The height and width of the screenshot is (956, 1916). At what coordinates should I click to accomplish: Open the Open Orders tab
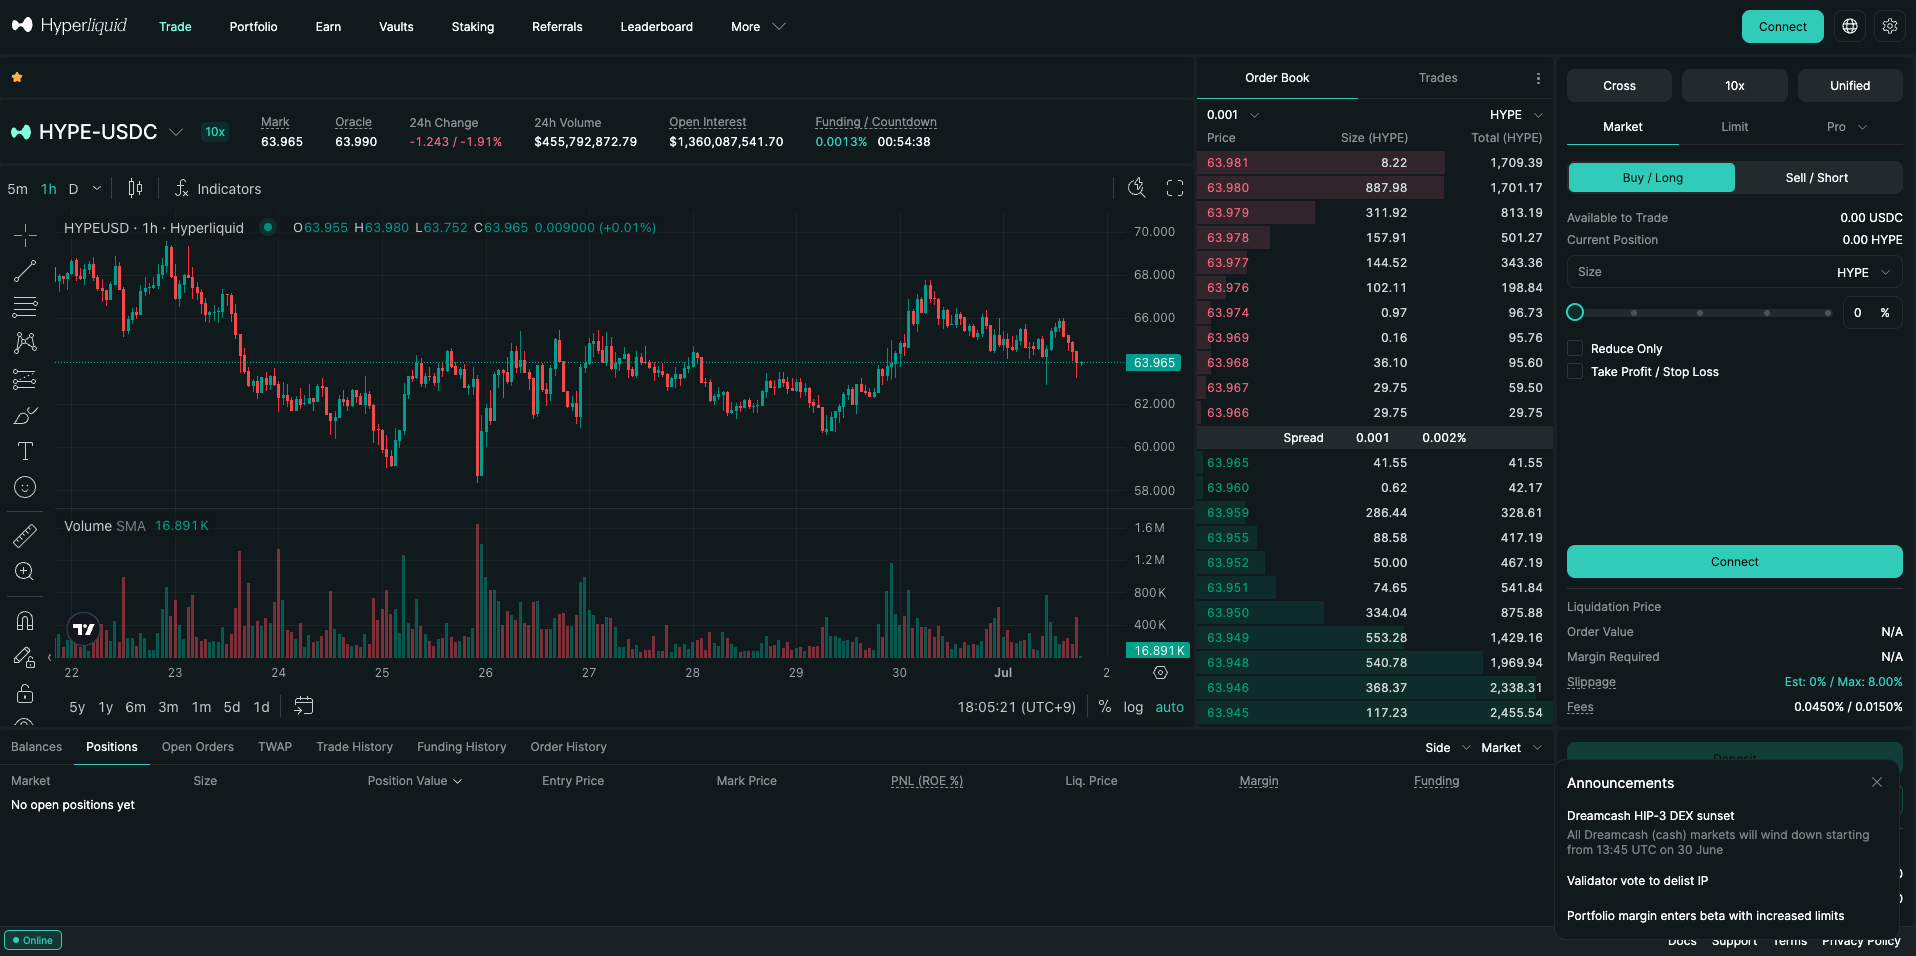click(x=198, y=747)
